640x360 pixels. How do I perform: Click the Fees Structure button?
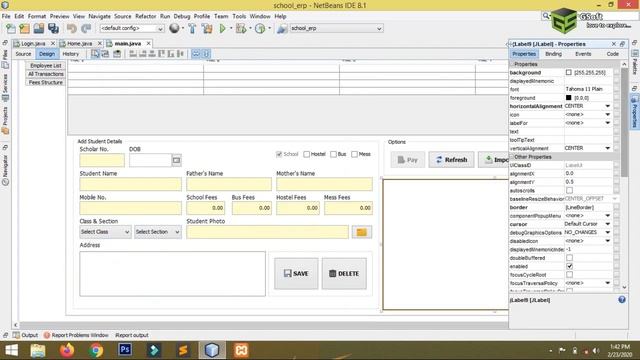pos(45,82)
